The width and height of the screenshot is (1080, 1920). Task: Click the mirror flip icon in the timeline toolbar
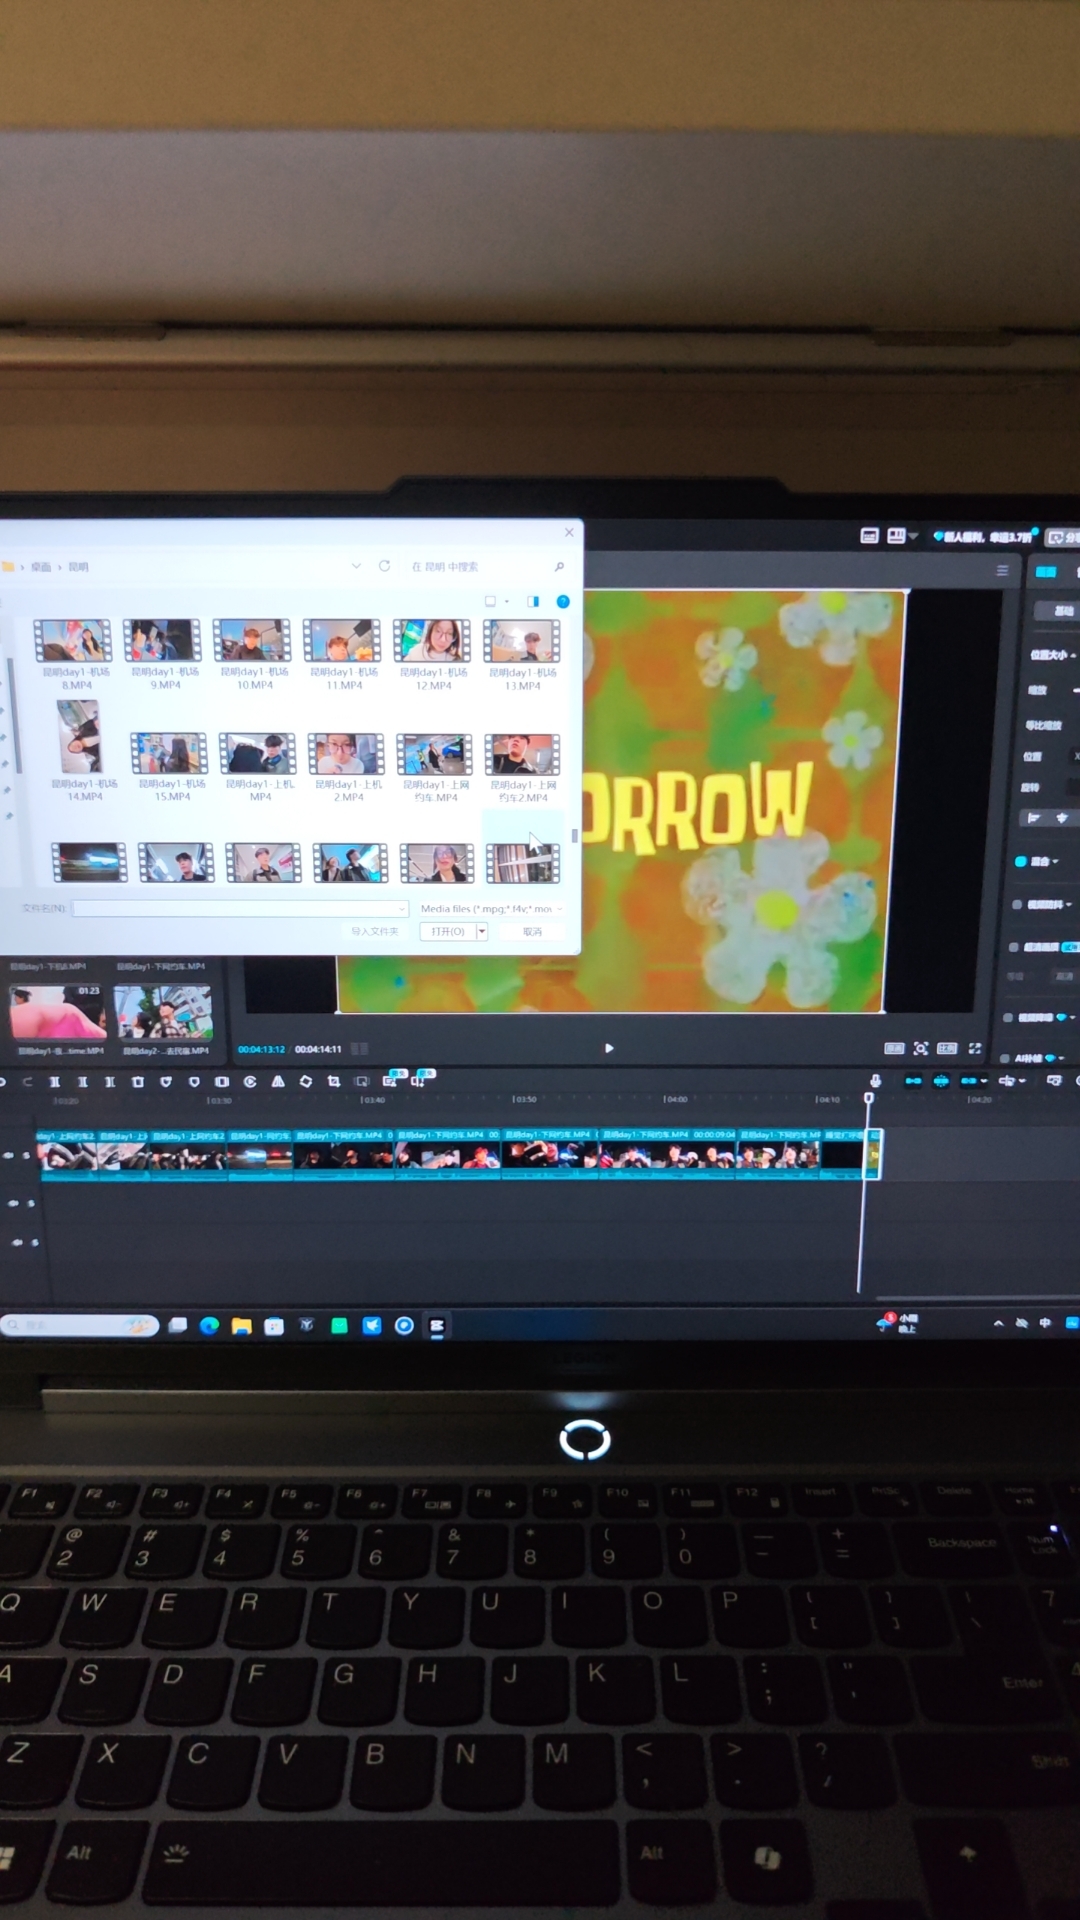(278, 1081)
